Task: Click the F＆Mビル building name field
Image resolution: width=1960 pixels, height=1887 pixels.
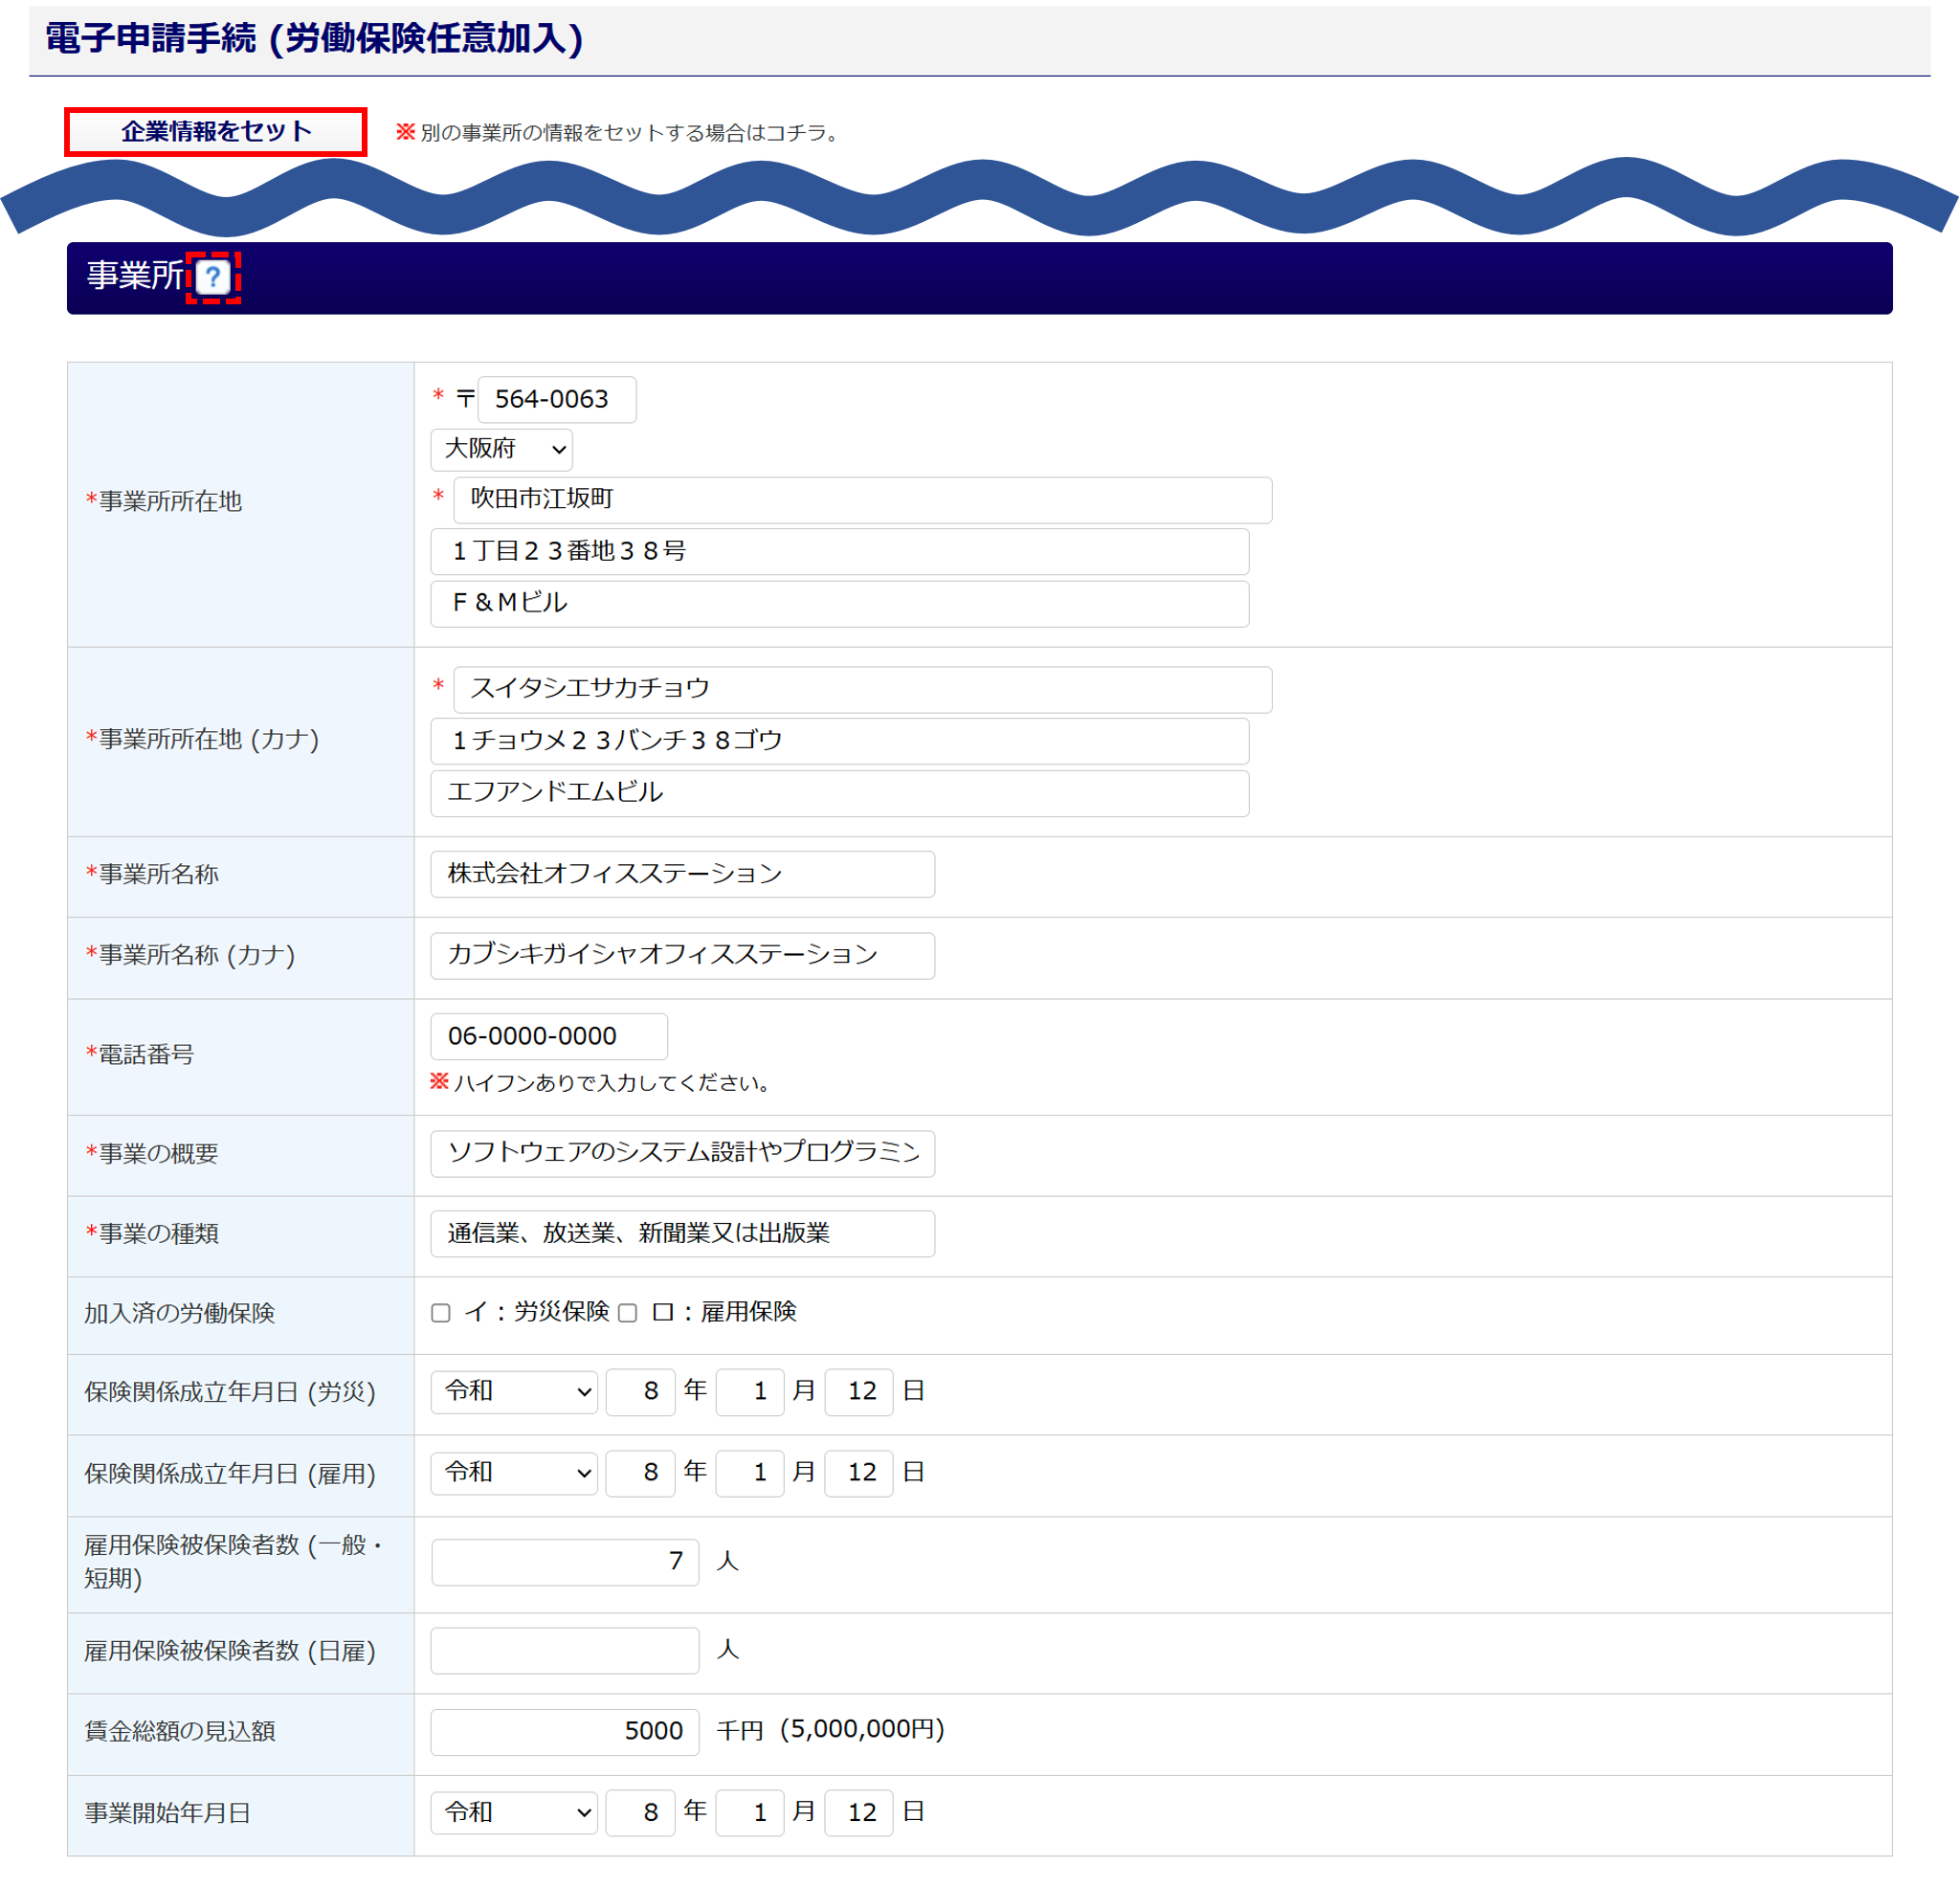Action: [839, 604]
